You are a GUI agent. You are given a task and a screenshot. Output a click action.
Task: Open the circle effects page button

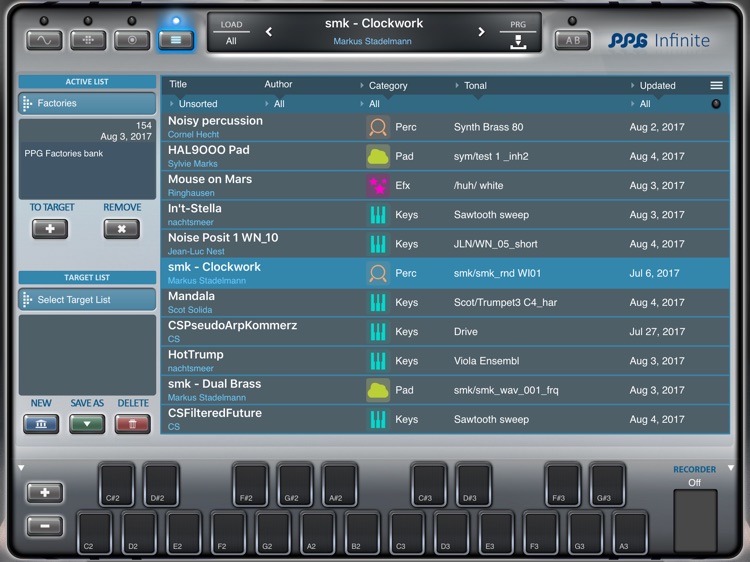132,40
